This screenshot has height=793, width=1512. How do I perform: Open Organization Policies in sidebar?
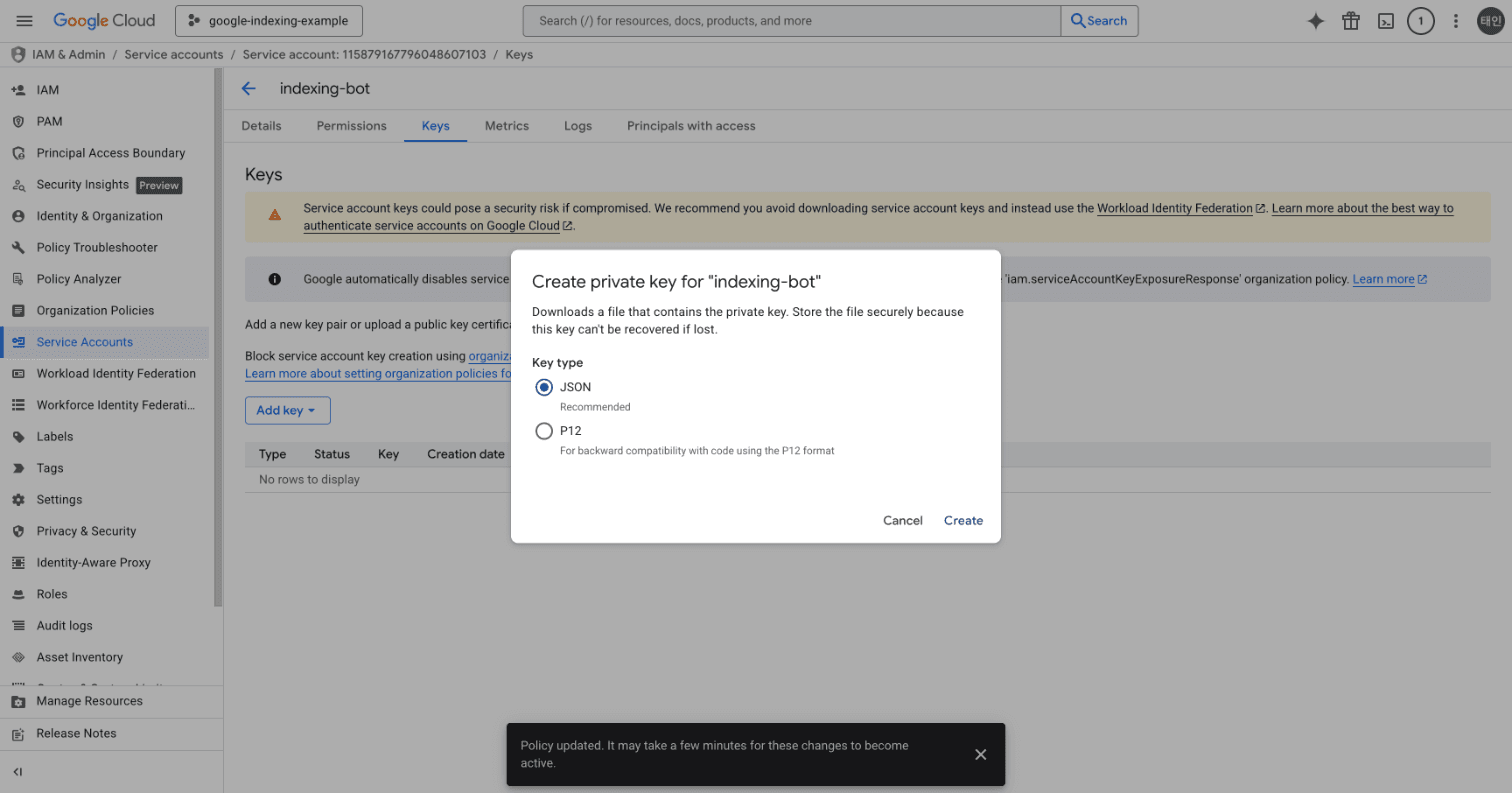tap(105, 310)
